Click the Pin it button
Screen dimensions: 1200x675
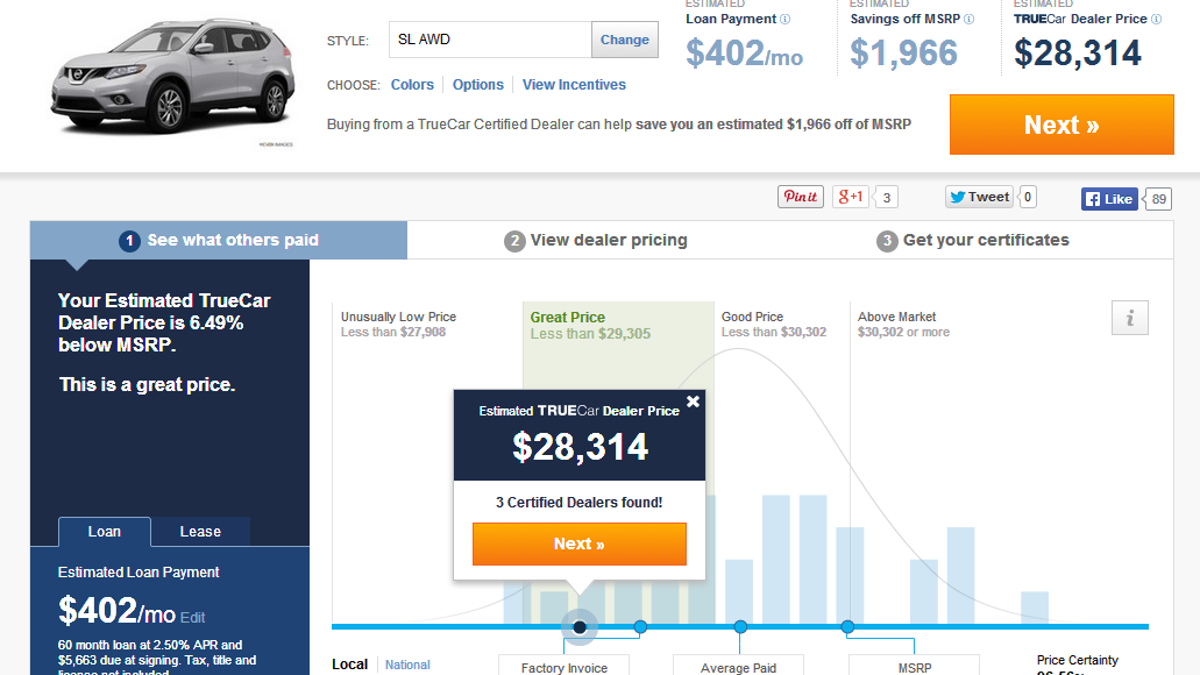coord(801,197)
